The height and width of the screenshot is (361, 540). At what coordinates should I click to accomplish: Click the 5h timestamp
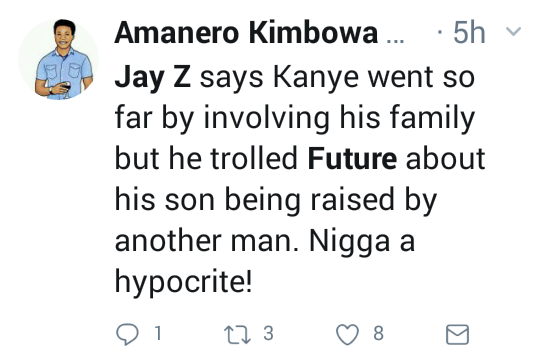[469, 33]
